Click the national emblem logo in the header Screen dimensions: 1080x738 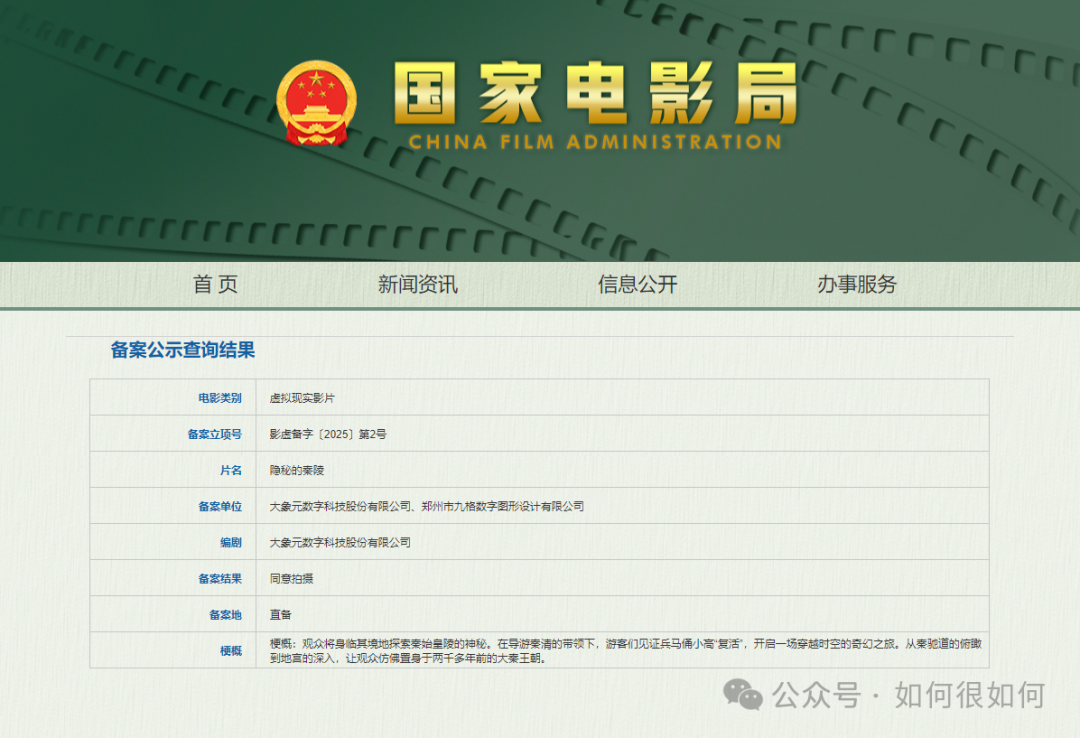point(316,103)
